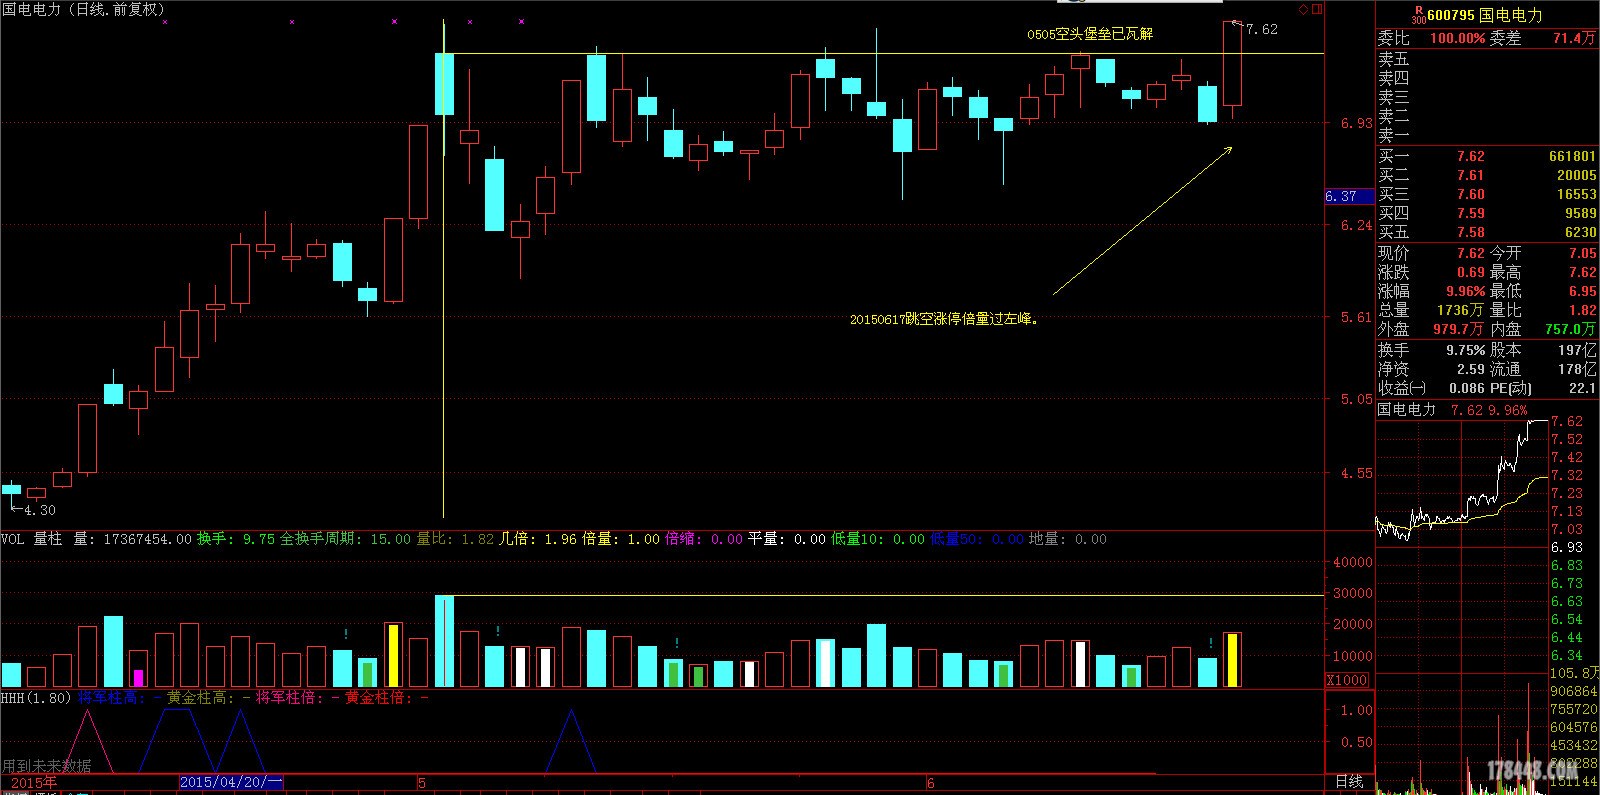Click 买四 price 7.59
1600x795 pixels.
pyautogui.click(x=1470, y=213)
